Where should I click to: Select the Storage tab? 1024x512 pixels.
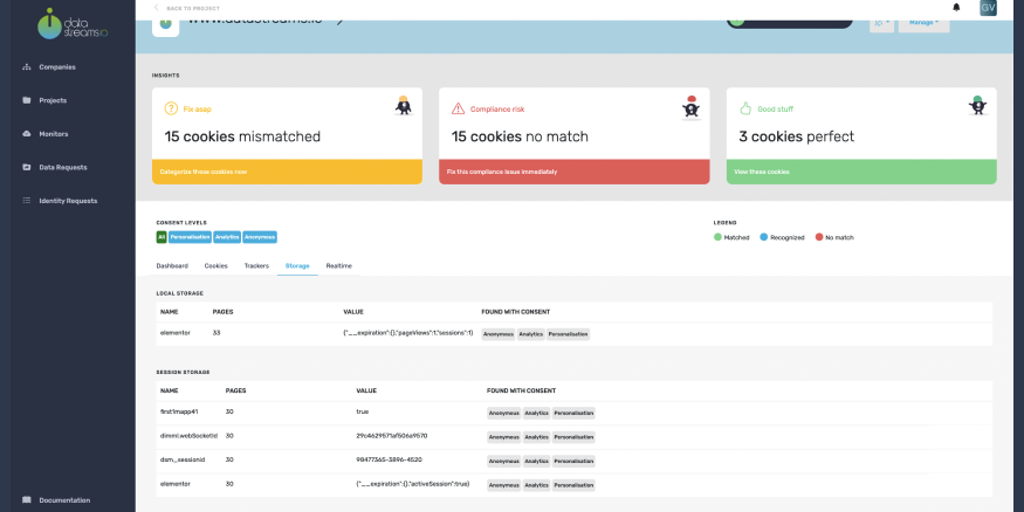click(297, 266)
